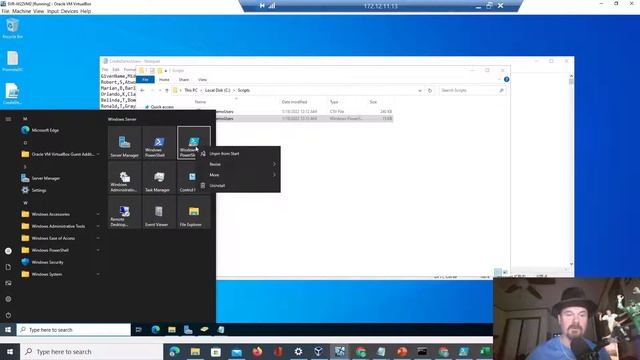Image resolution: width=640 pixels, height=360 pixels.
Task: Click the Start menu hamburger expand icon
Action: [8, 119]
